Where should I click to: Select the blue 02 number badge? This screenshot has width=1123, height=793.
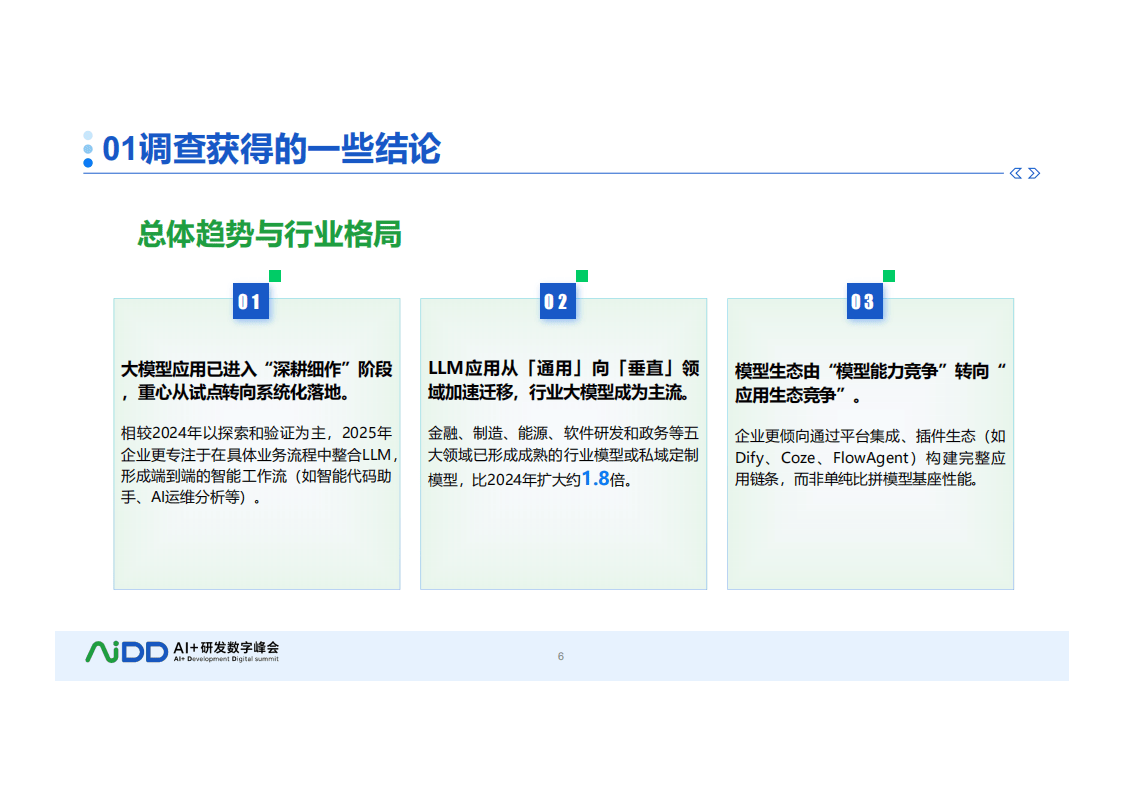tap(556, 302)
